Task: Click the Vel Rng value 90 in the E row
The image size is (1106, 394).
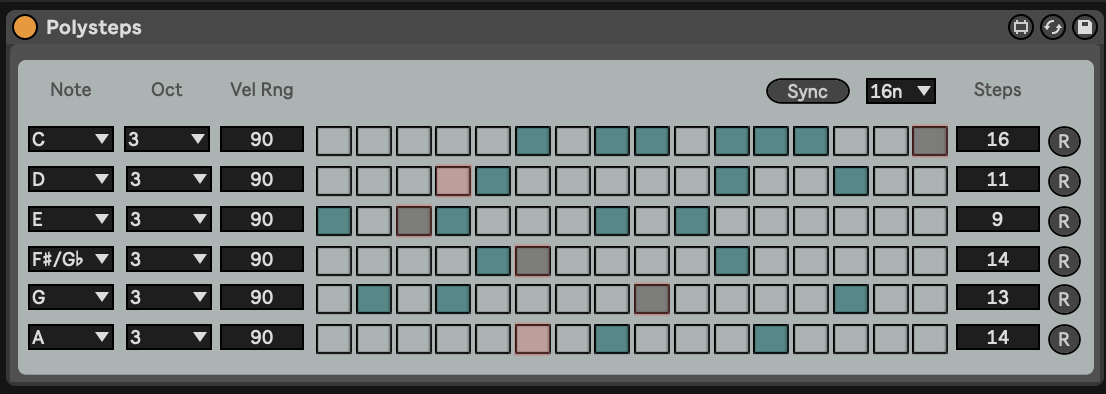Action: click(262, 219)
